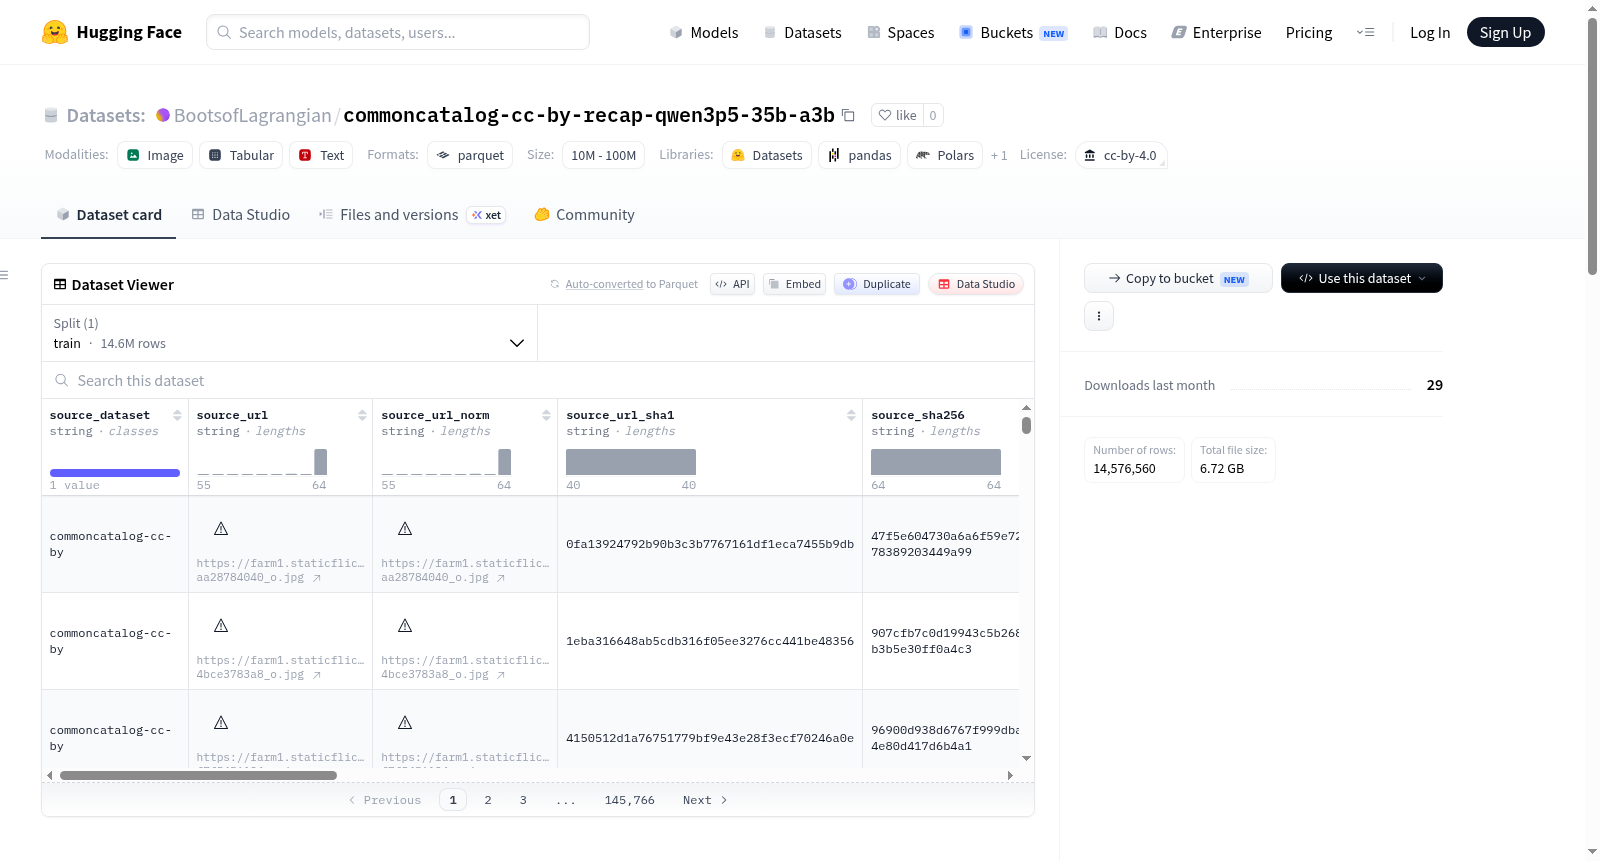Viewport: 1600px width, 861px height.
Task: Expand the train split dropdown
Action: pyautogui.click(x=290, y=333)
